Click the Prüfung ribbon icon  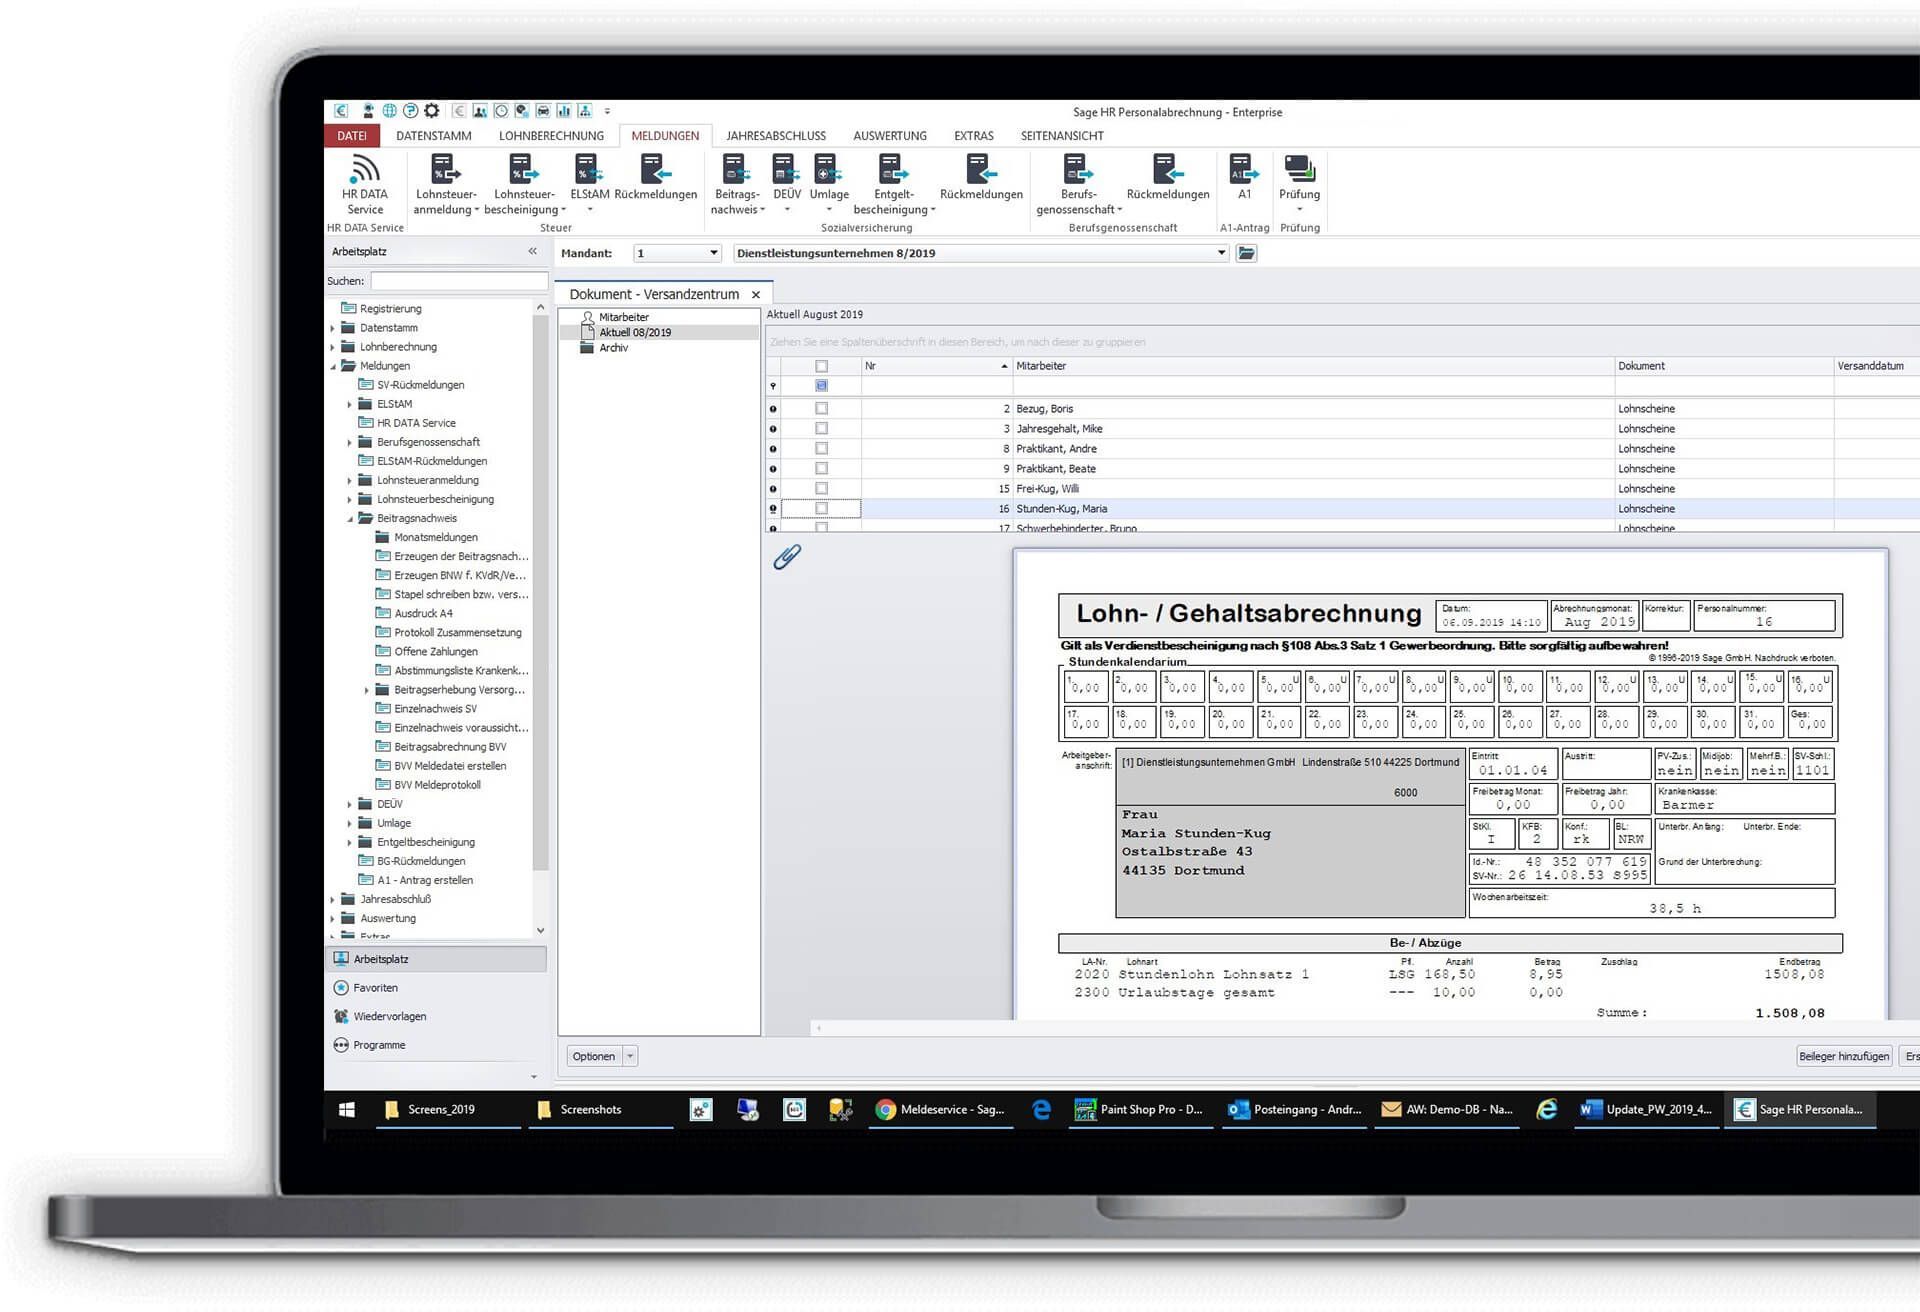pyautogui.click(x=1299, y=170)
